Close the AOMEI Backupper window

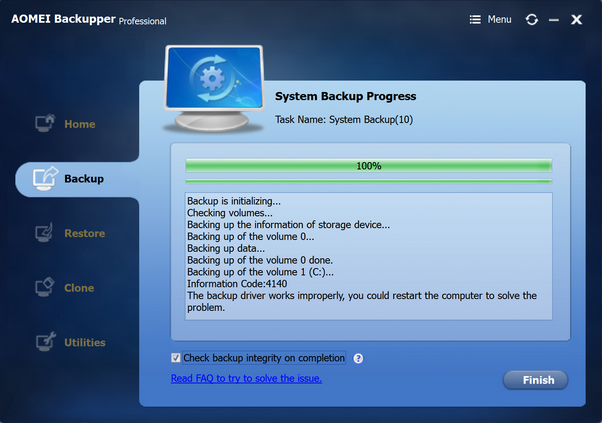576,20
